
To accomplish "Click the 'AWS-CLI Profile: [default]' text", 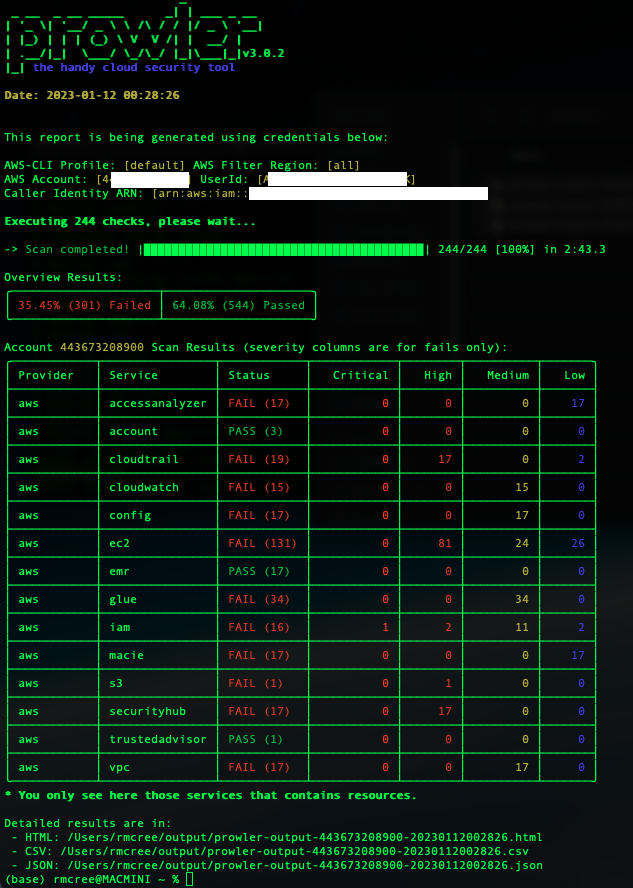I will [95, 165].
